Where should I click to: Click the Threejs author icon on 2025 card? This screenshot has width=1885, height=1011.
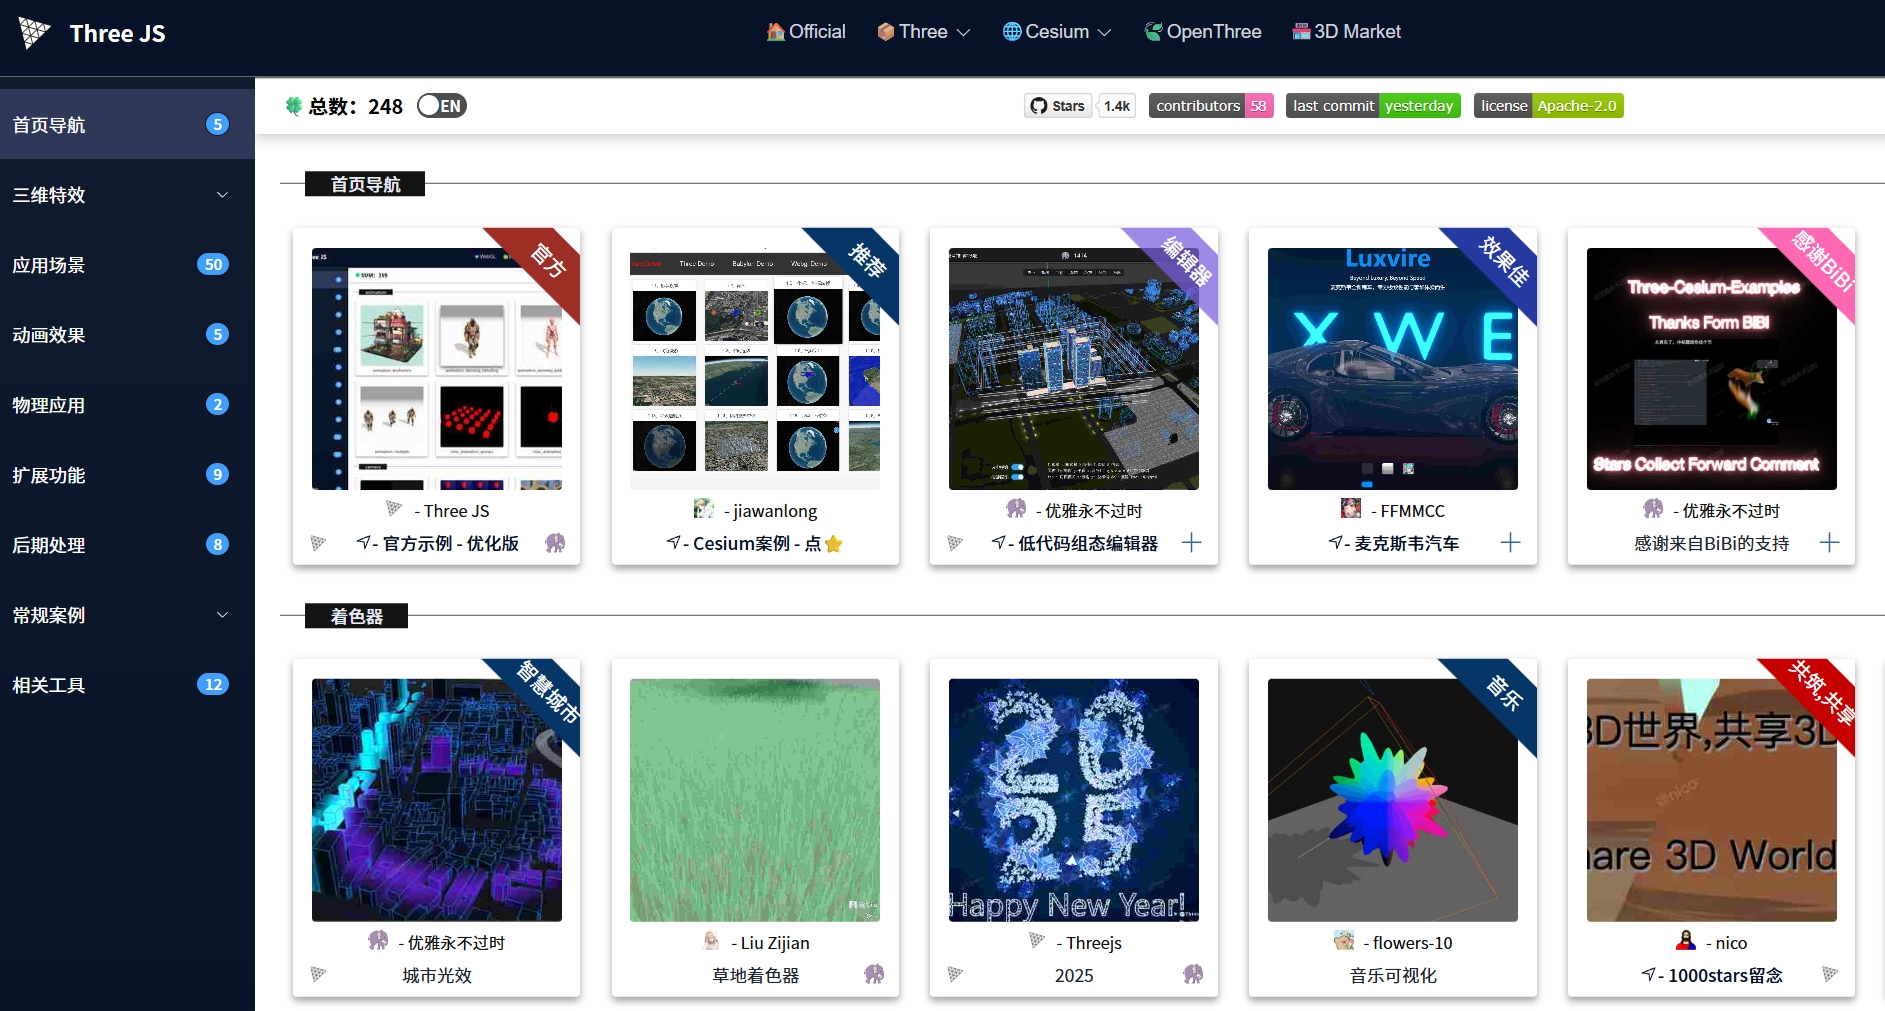(x=1037, y=941)
